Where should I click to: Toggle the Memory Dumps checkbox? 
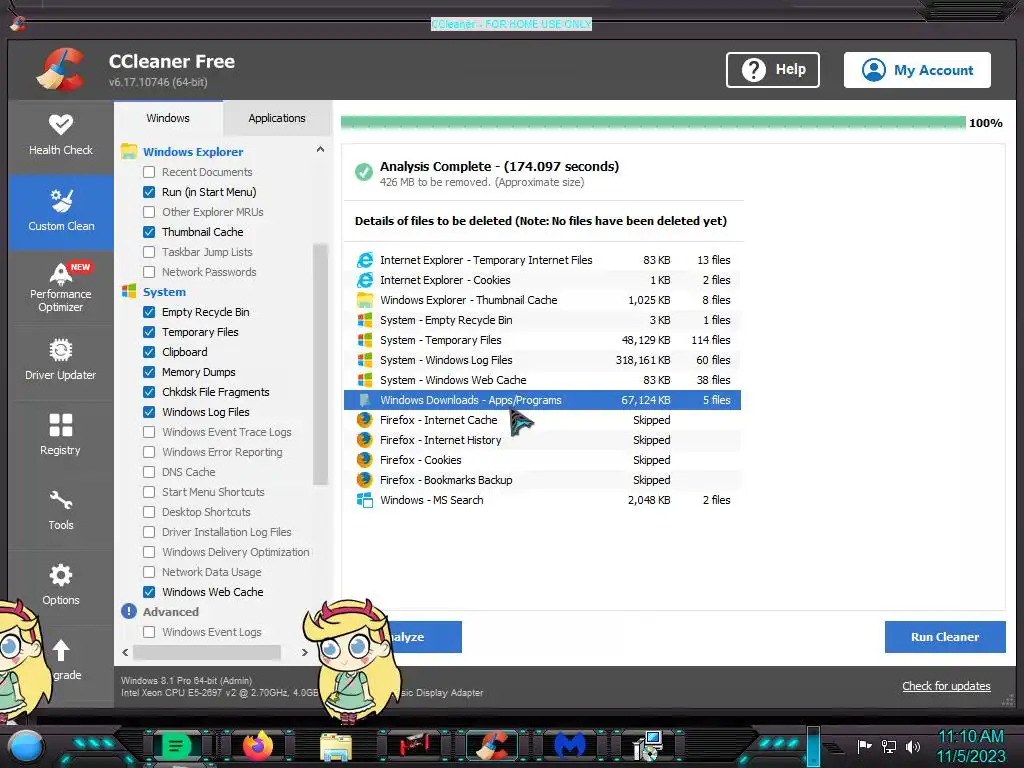click(149, 372)
